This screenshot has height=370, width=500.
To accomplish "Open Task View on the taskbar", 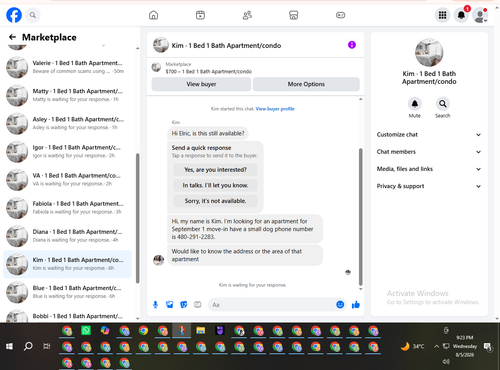I will coord(47,346).
